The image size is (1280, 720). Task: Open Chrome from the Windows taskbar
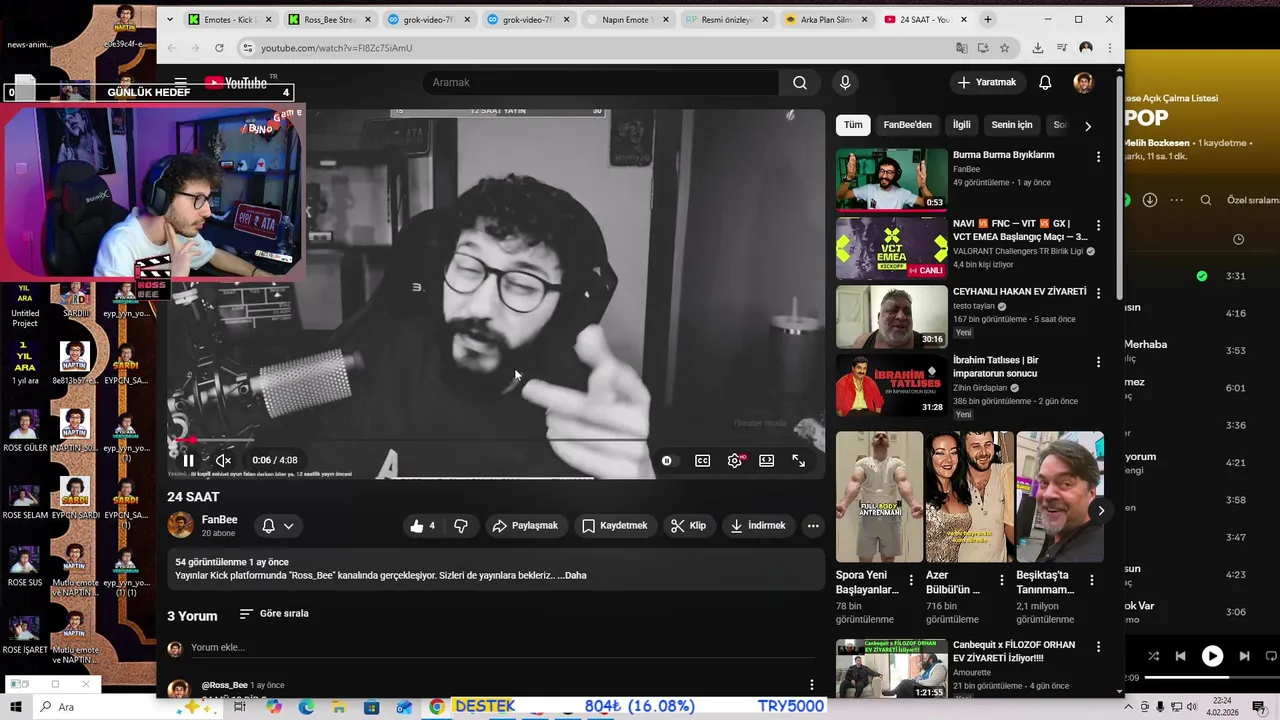437,707
